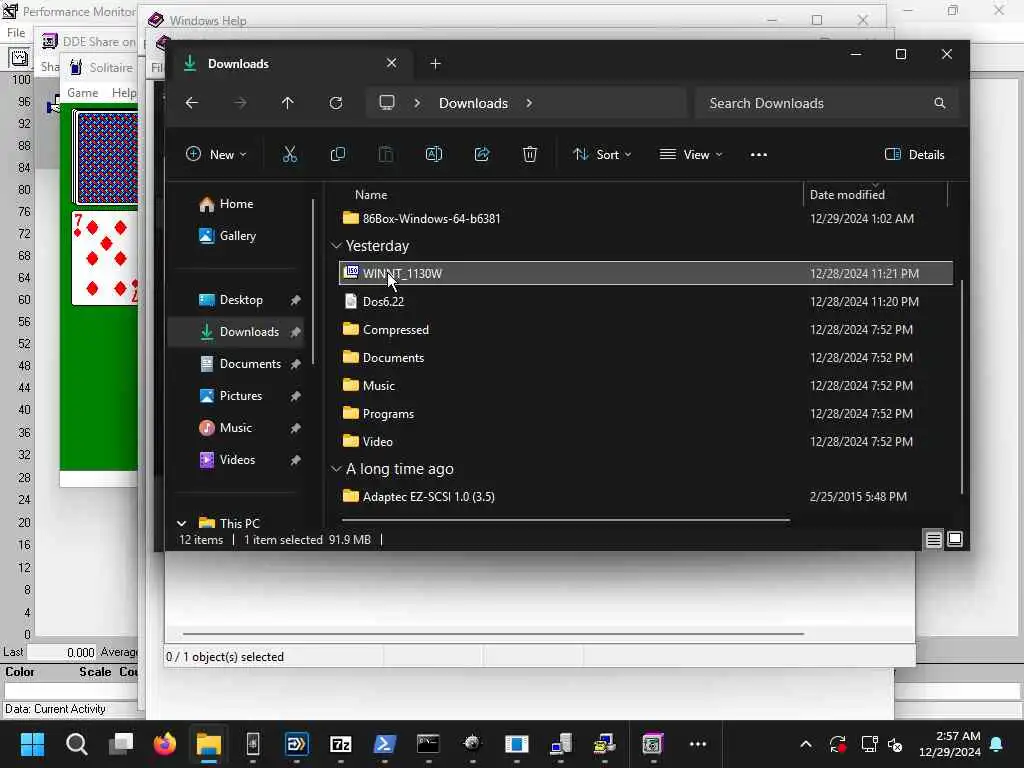The width and height of the screenshot is (1024, 768).
Task: Select the Compressed folder
Action: 645,330
